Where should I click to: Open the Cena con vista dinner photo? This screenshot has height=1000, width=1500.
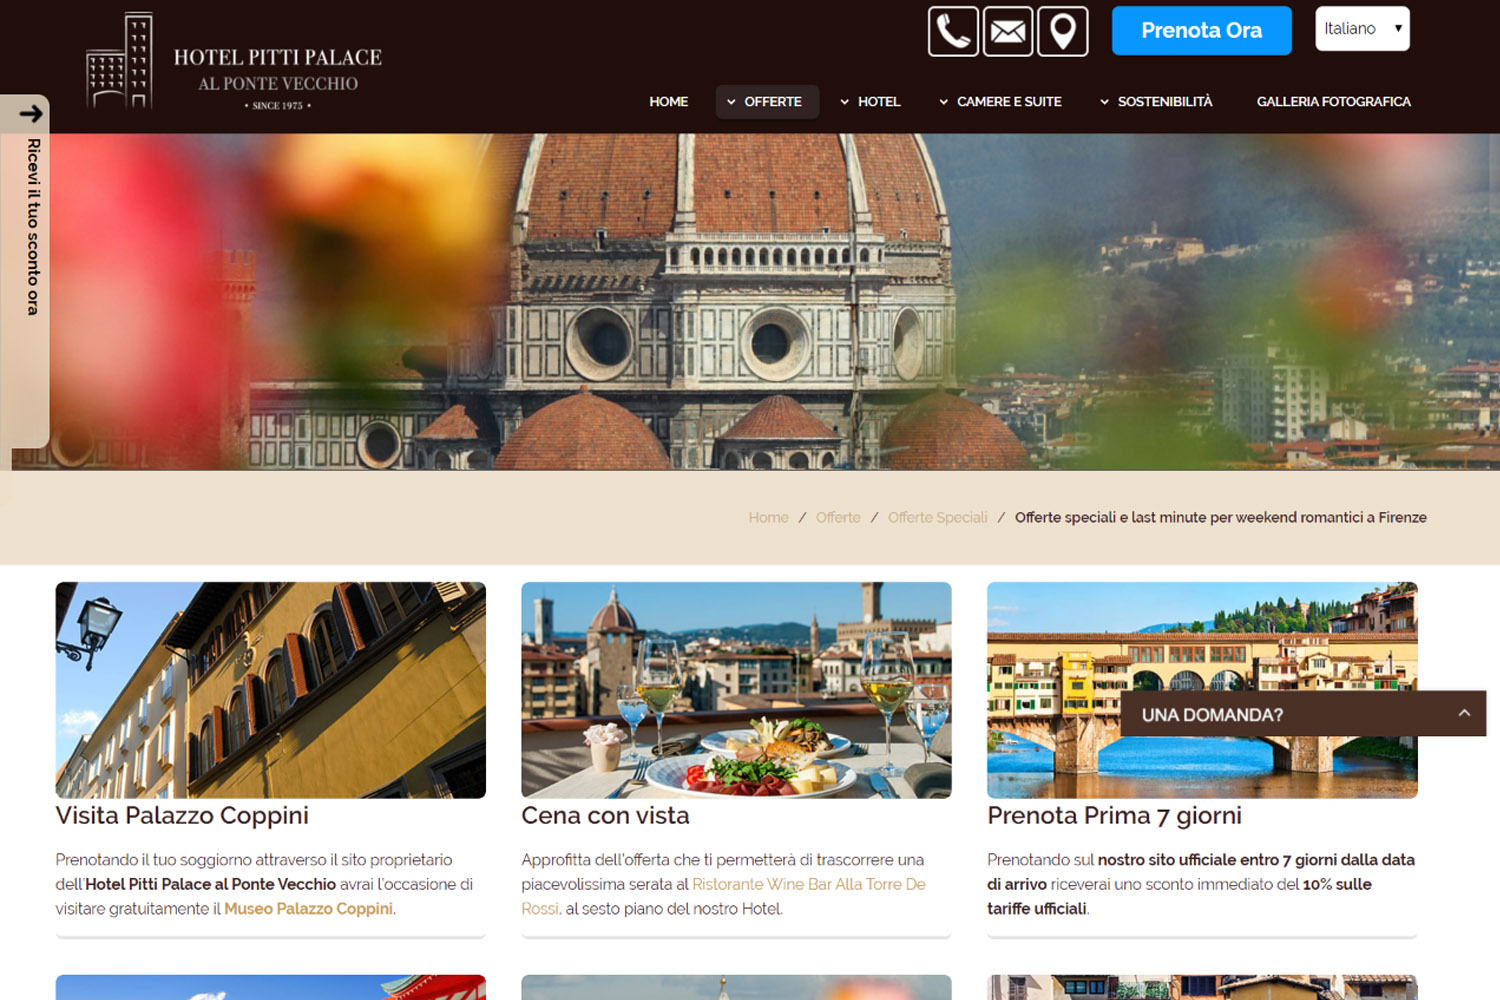(736, 690)
